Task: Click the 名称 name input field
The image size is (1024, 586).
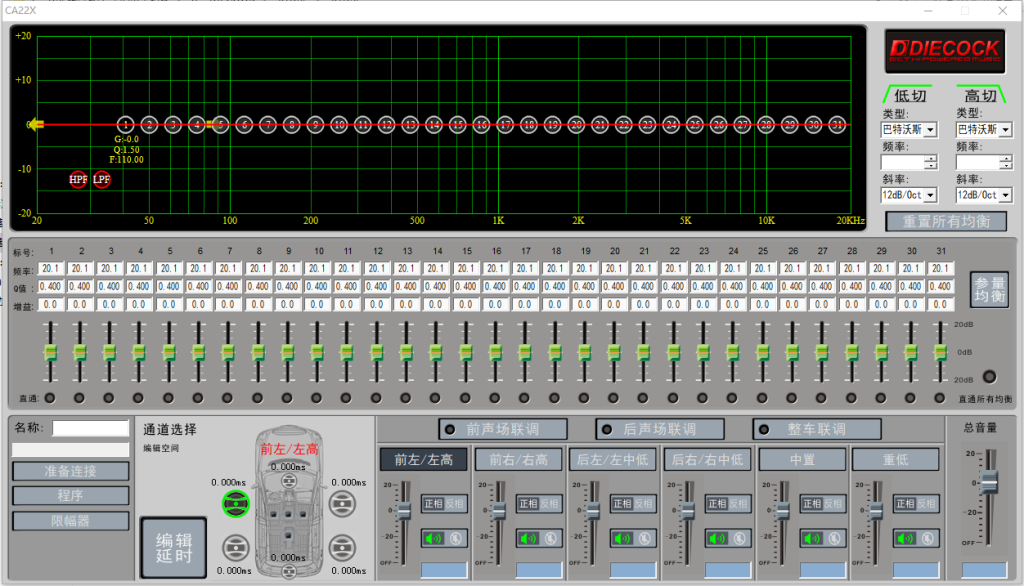Action: point(90,428)
